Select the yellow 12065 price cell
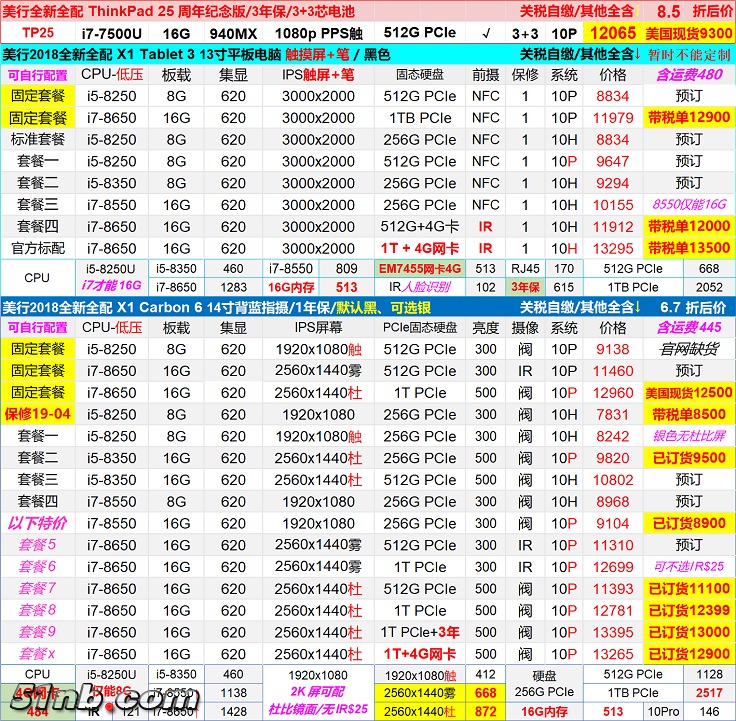Viewport: 736px width, 721px height. [x=612, y=33]
